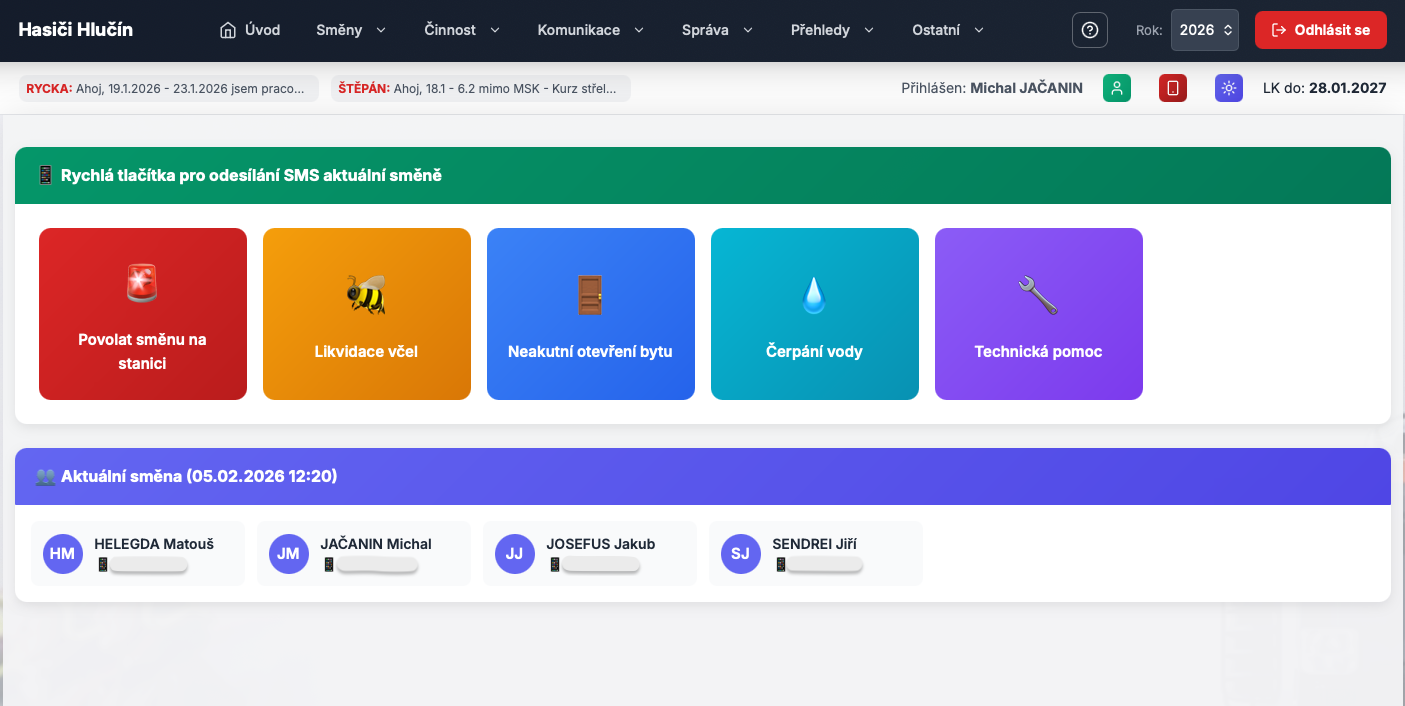Click the red mobile phone icon

click(x=1173, y=88)
